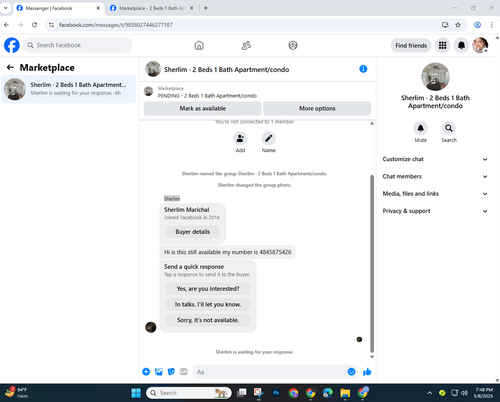Go to Facebook Home via house icon

click(x=199, y=45)
